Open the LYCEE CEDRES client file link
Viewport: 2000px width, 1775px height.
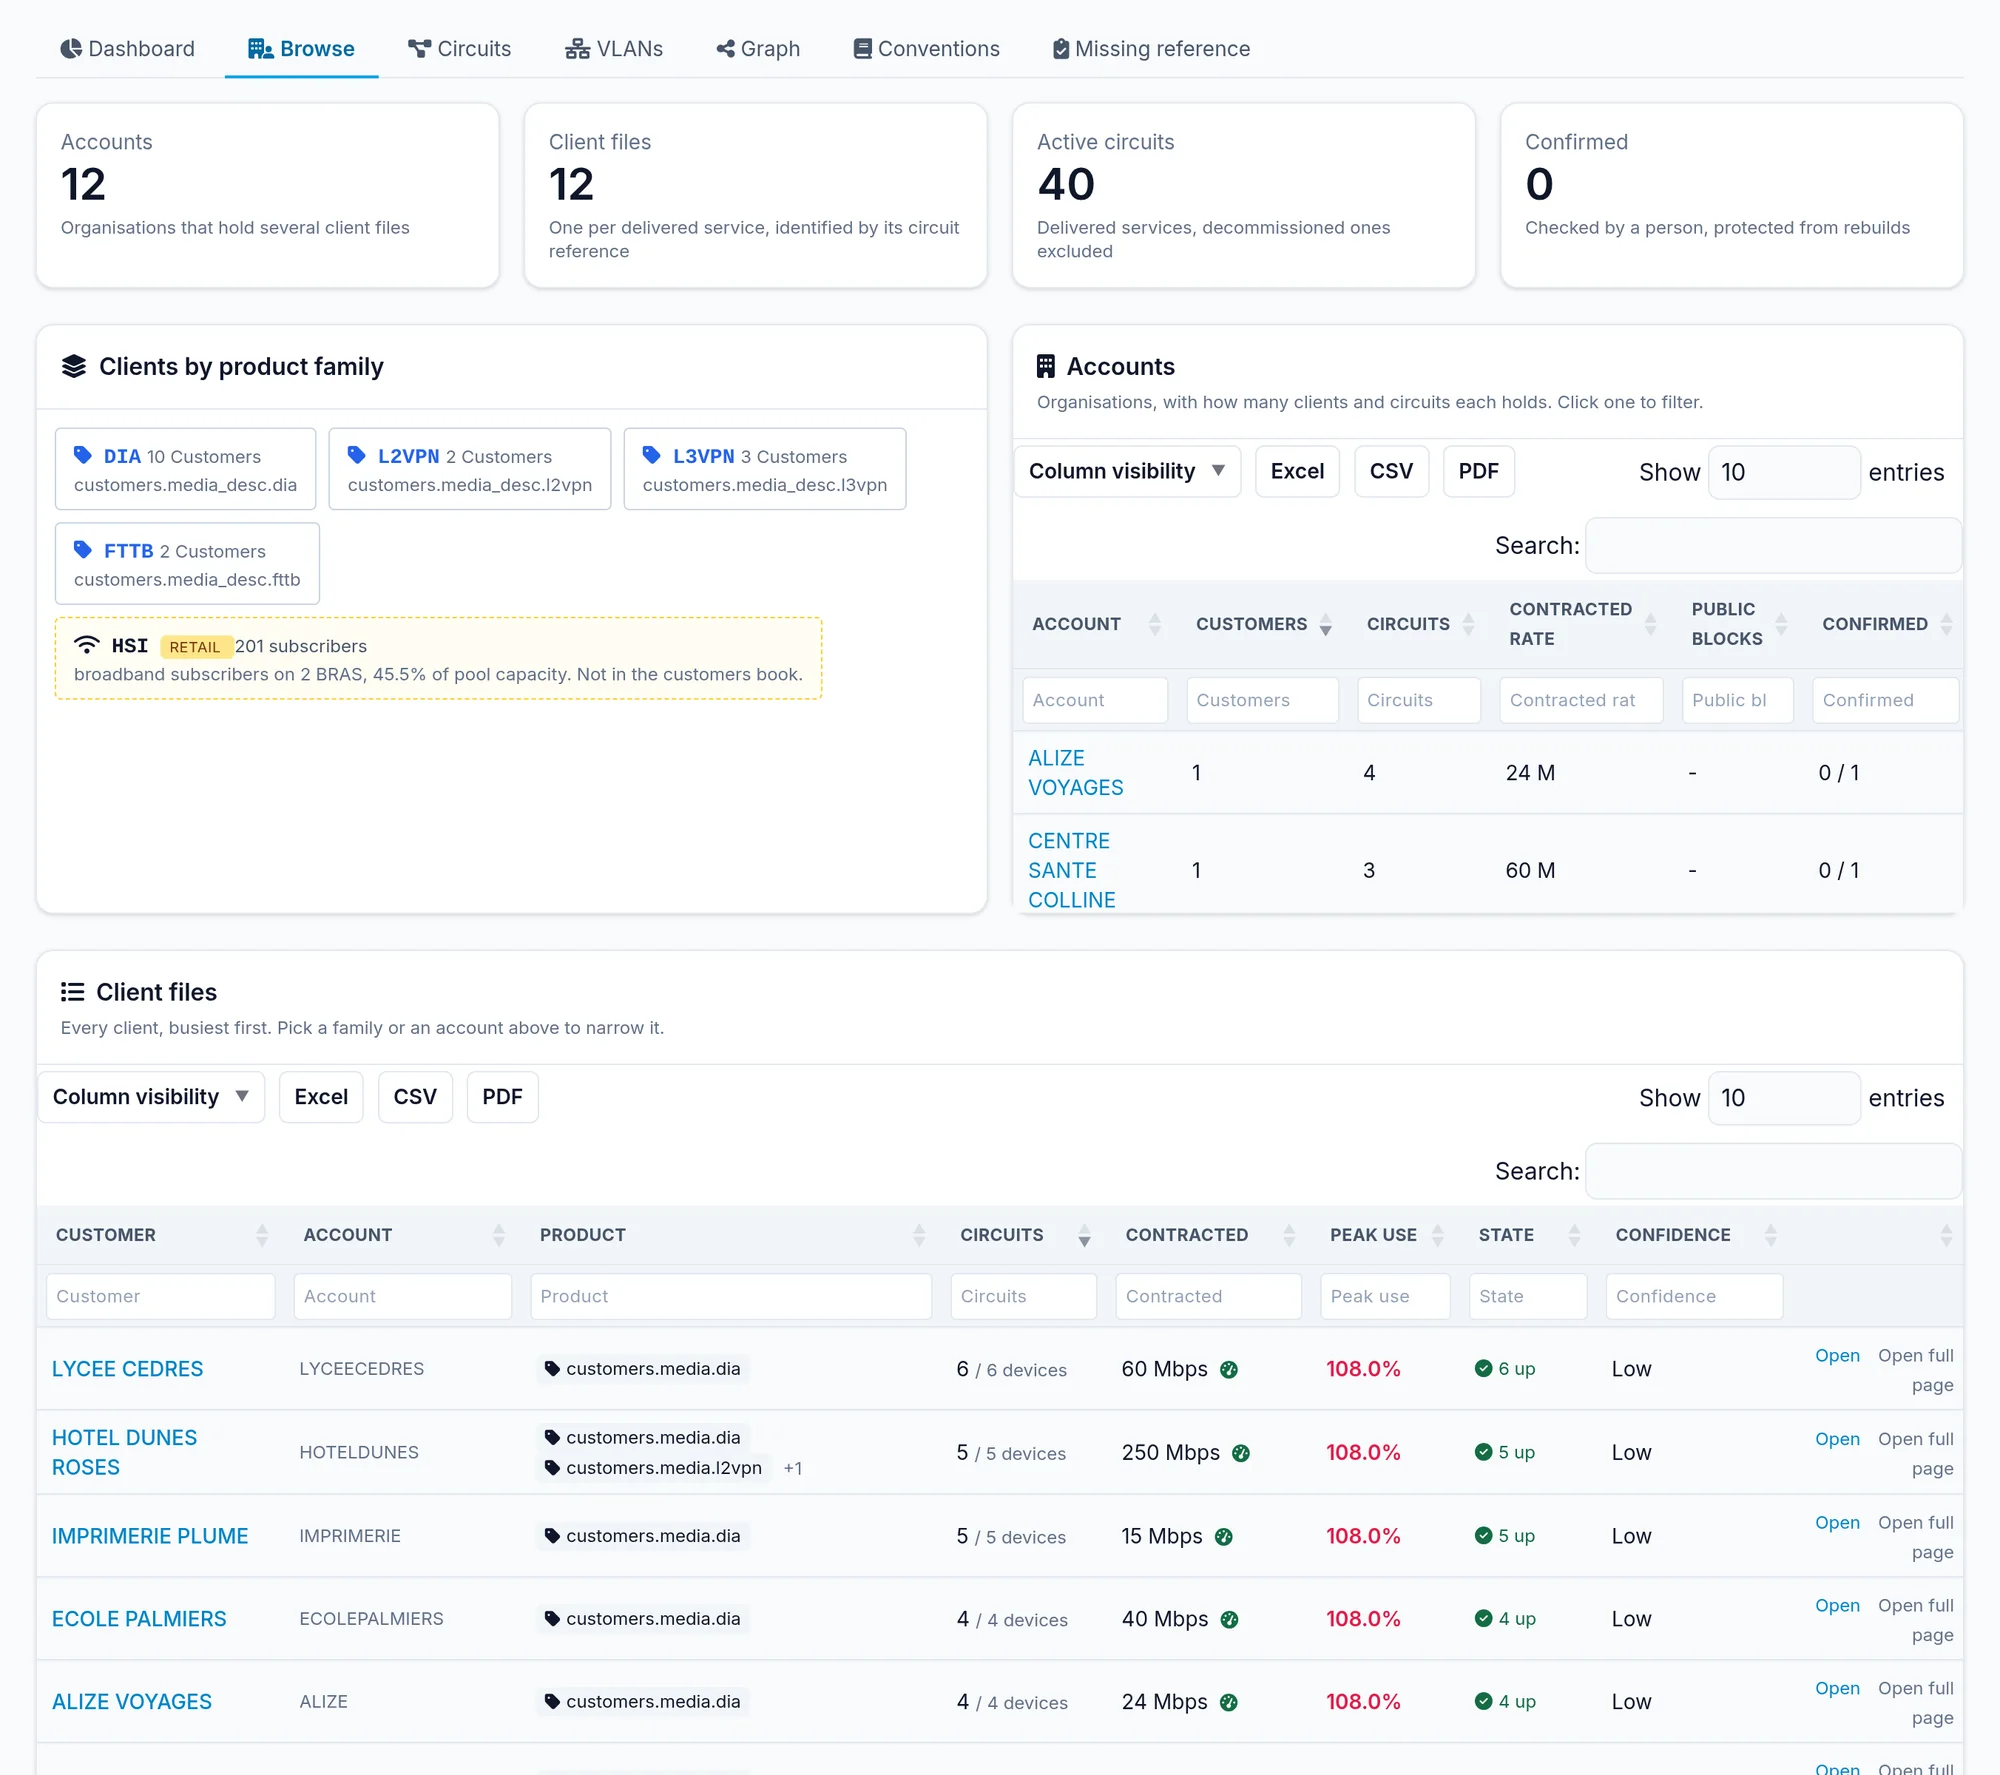point(127,1369)
